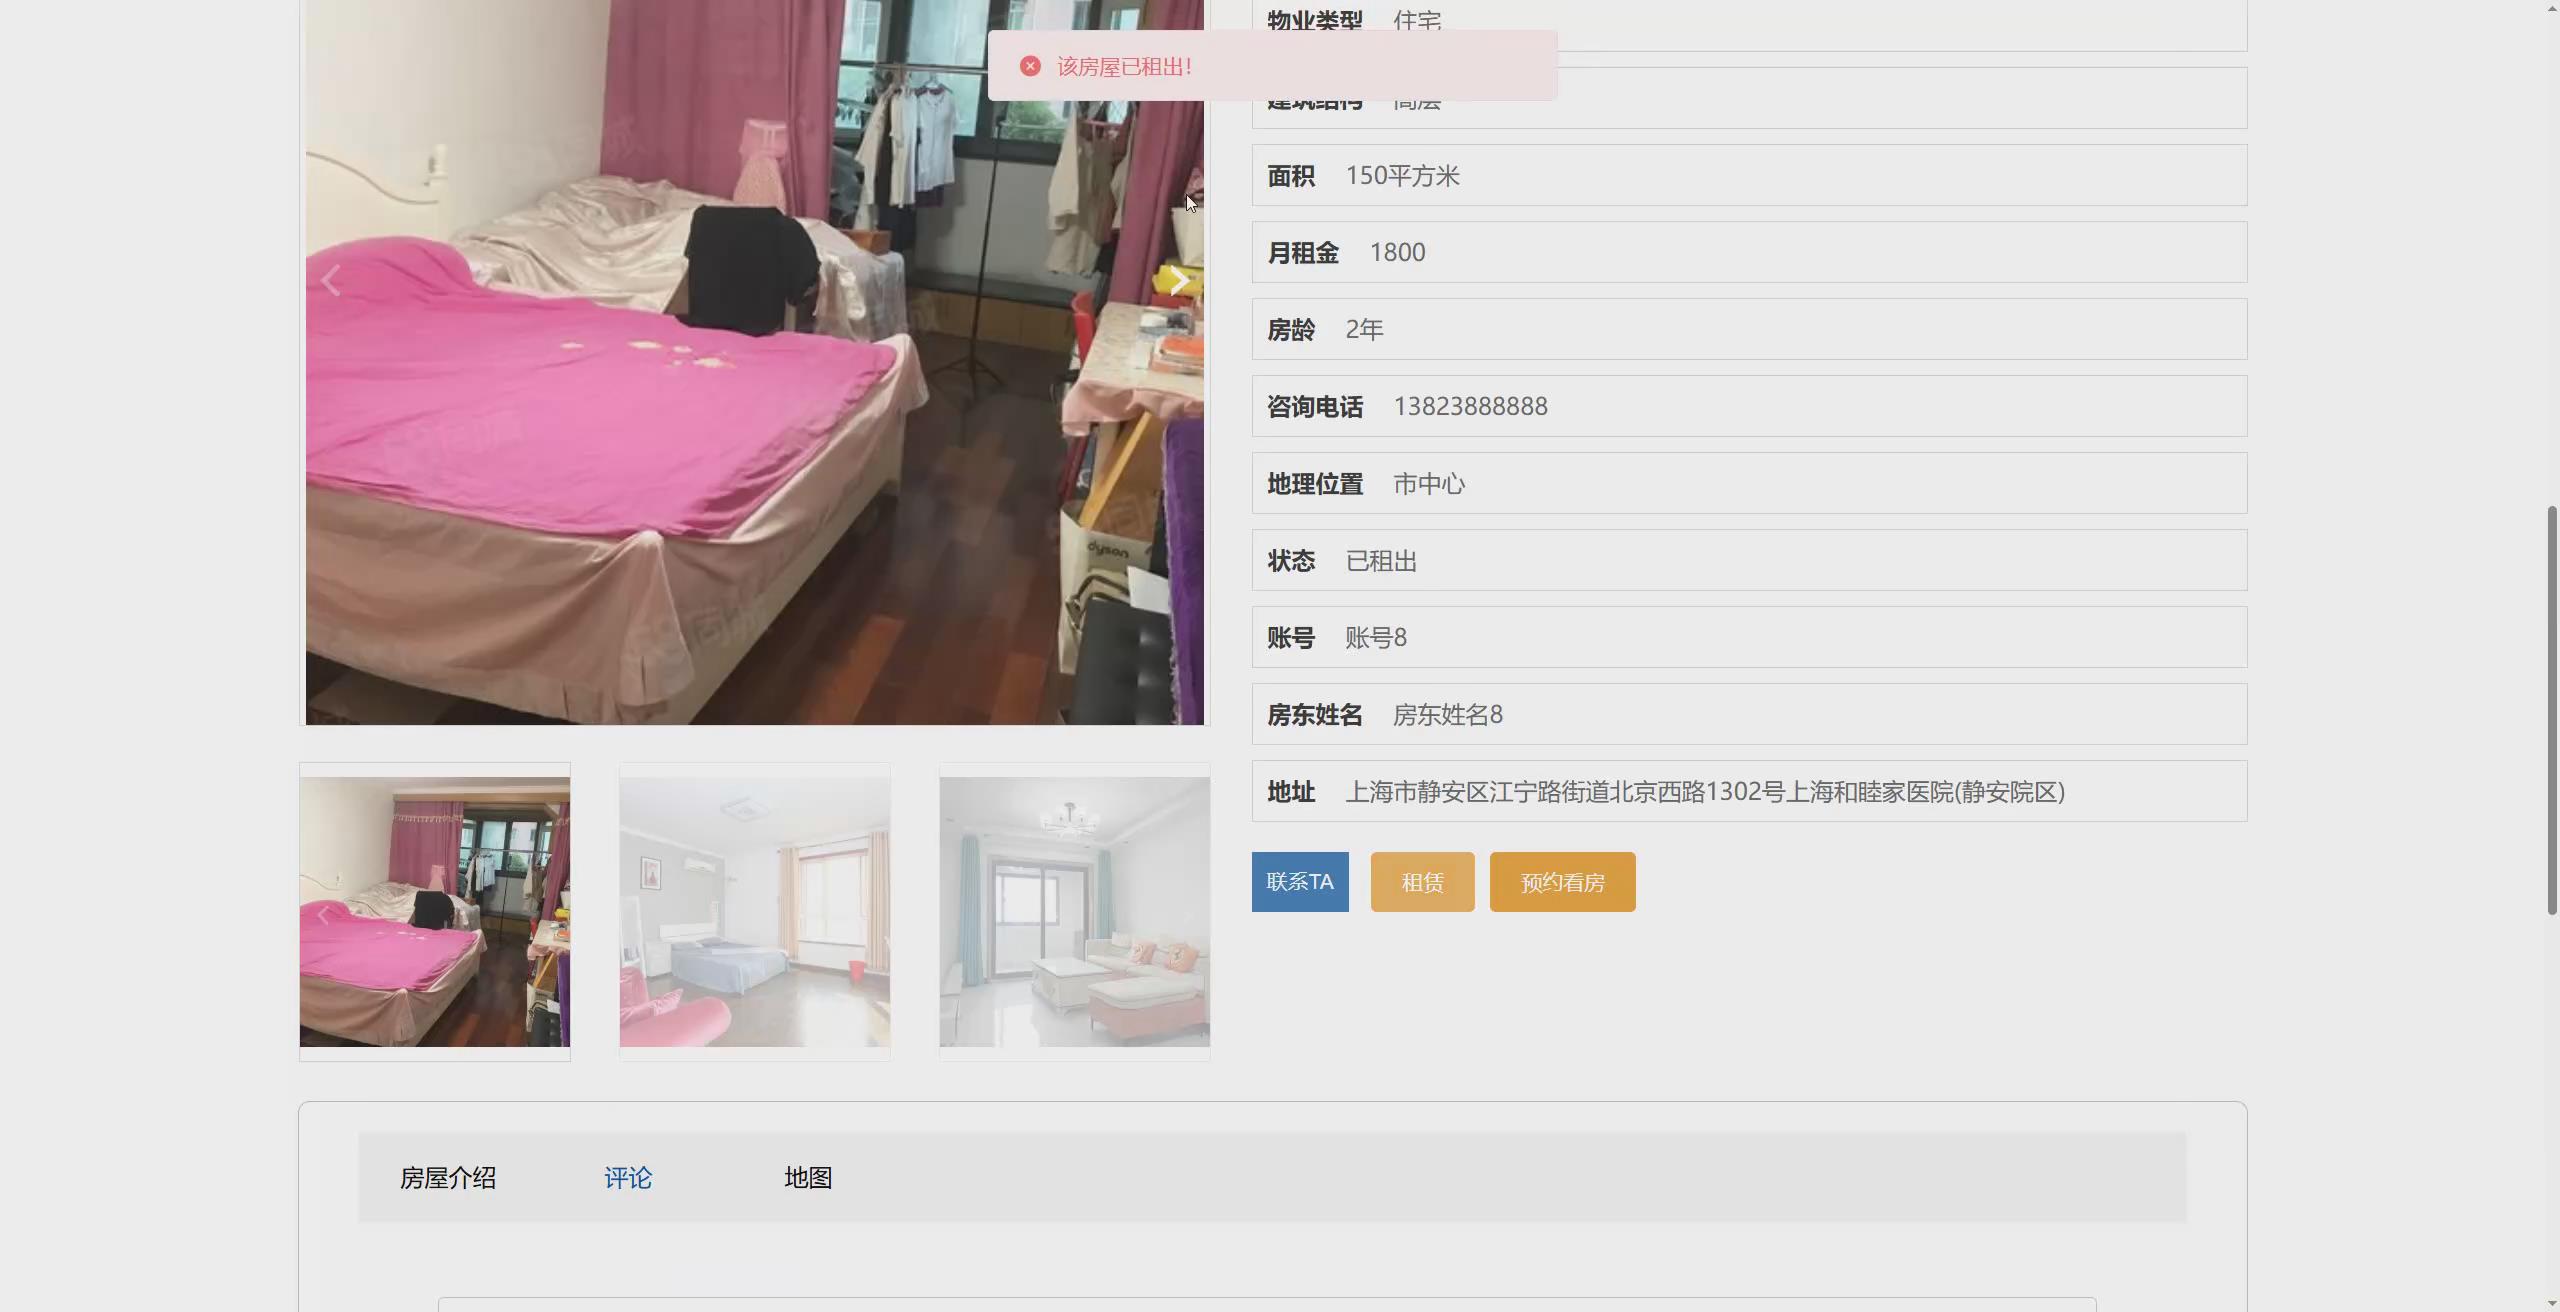Show the previous photo in the main carousel

pos(331,281)
